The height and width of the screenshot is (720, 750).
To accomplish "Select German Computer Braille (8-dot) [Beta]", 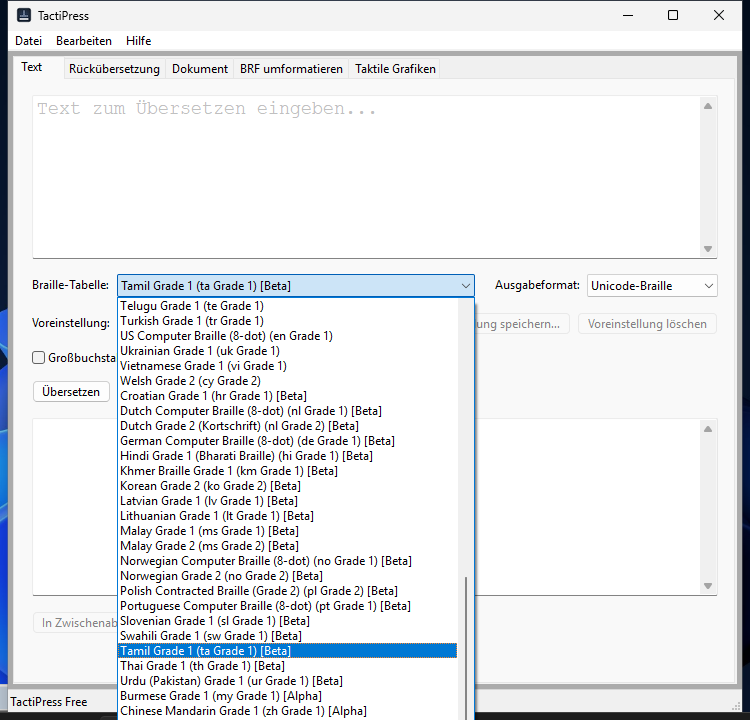I will pyautogui.click(x=287, y=441).
